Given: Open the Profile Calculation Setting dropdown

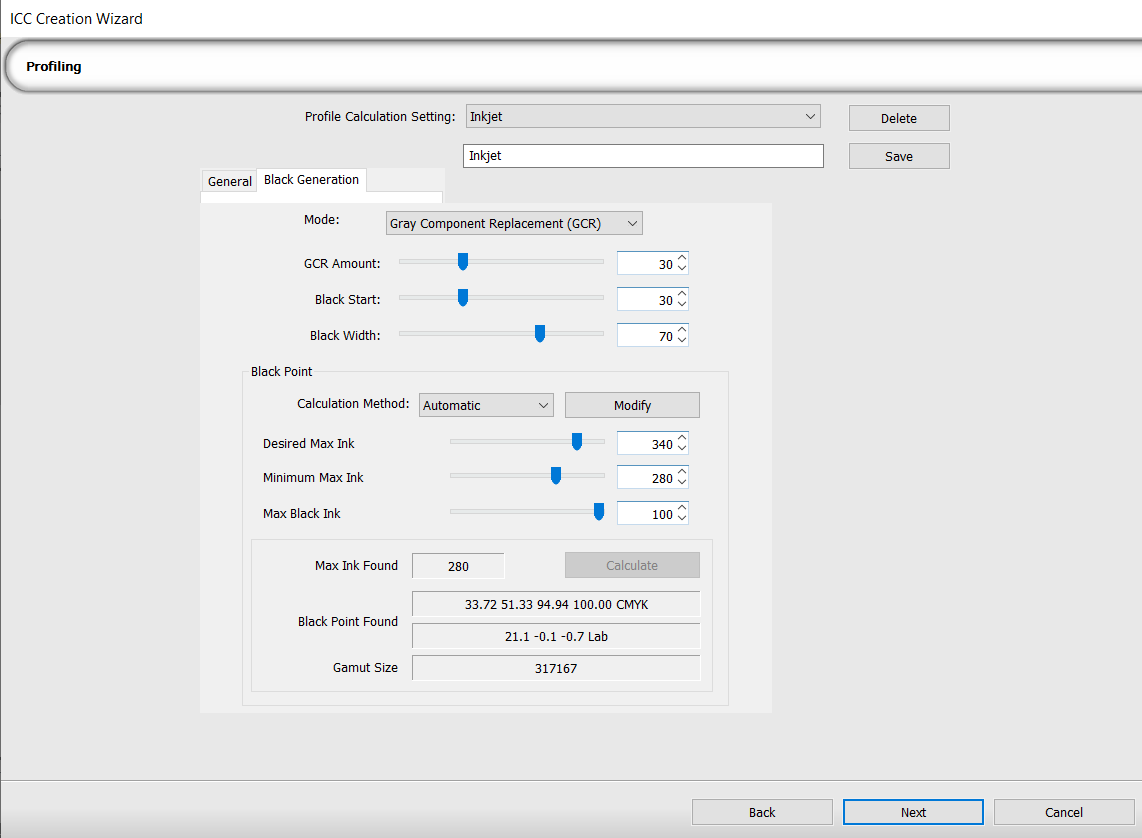Looking at the screenshot, I should (643, 117).
